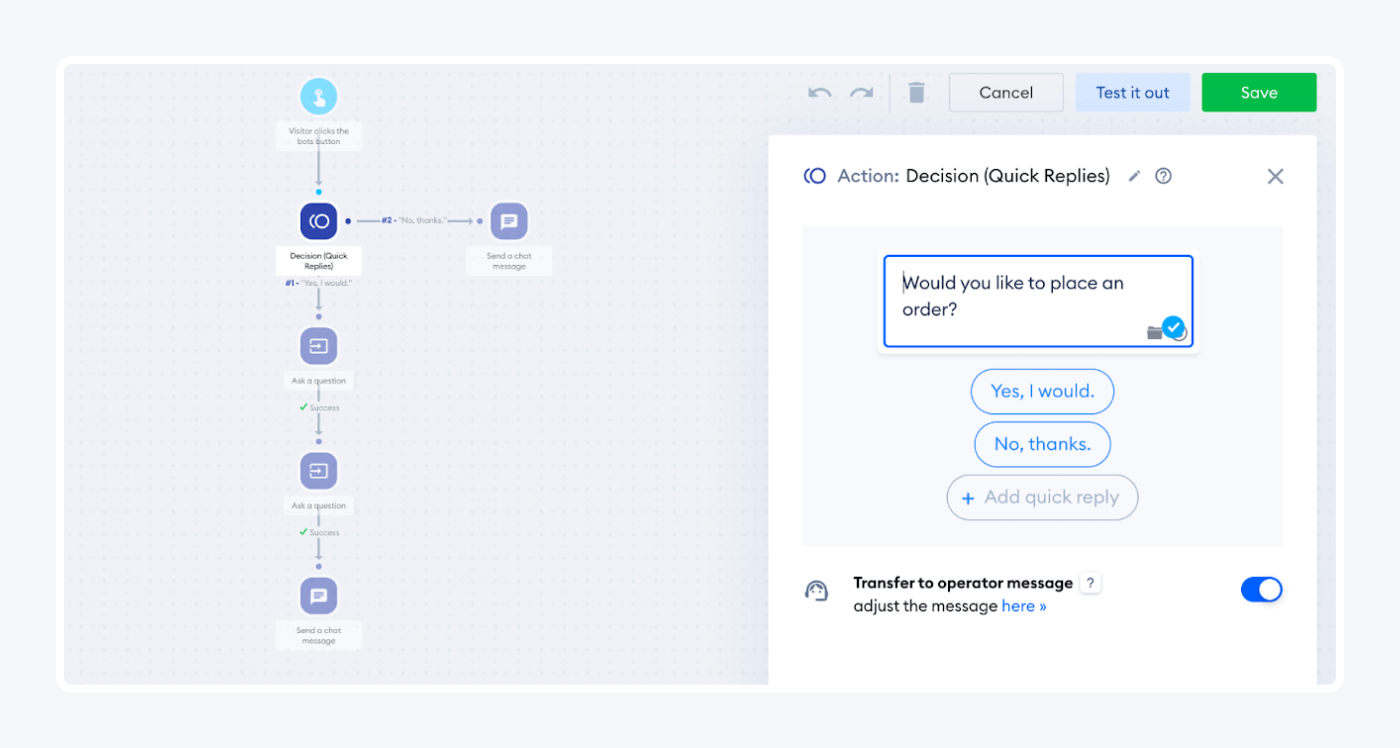Image resolution: width=1400 pixels, height=748 pixels.
Task: Select the second Ask a question node
Action: click(319, 470)
